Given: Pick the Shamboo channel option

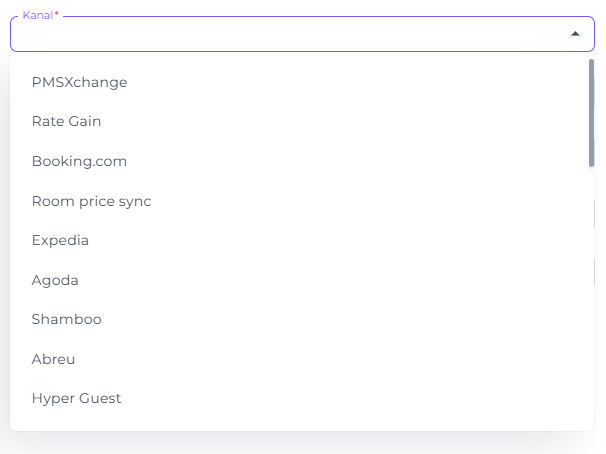Looking at the screenshot, I should (302, 319).
